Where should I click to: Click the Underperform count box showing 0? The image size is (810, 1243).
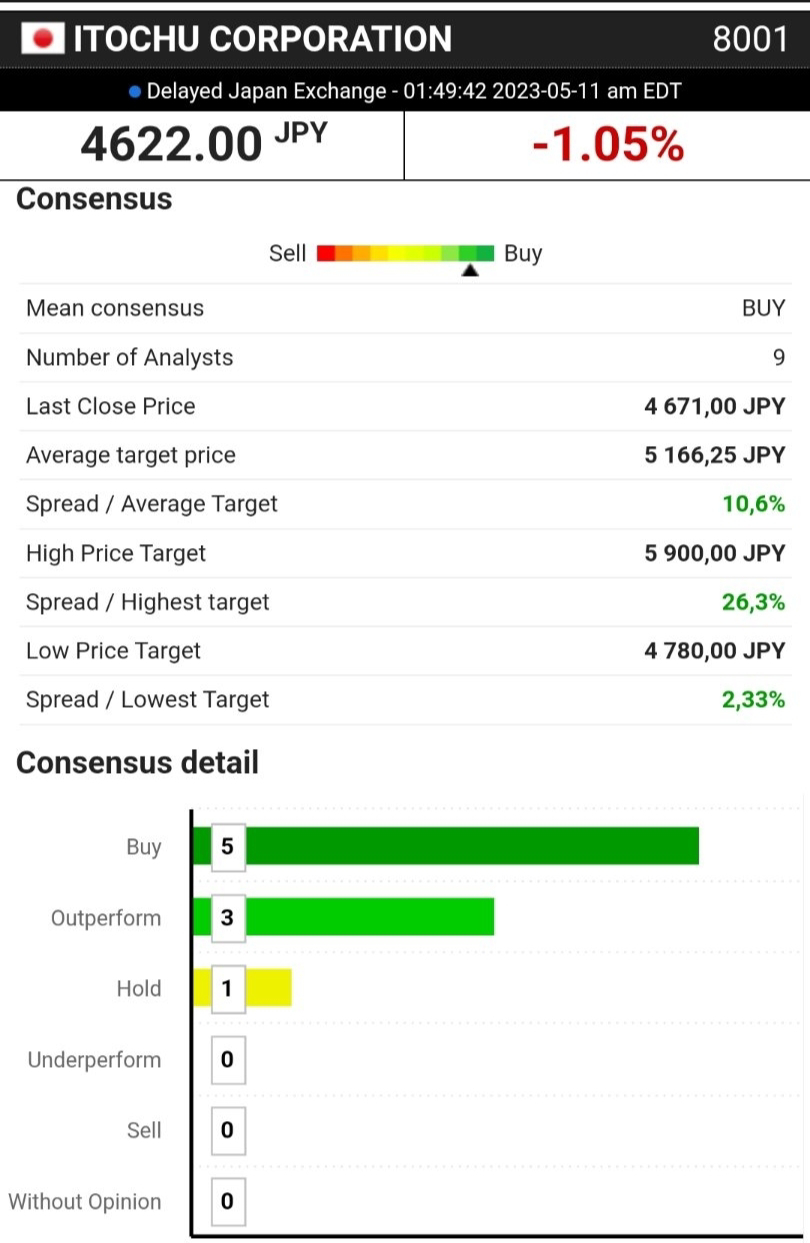click(227, 1059)
